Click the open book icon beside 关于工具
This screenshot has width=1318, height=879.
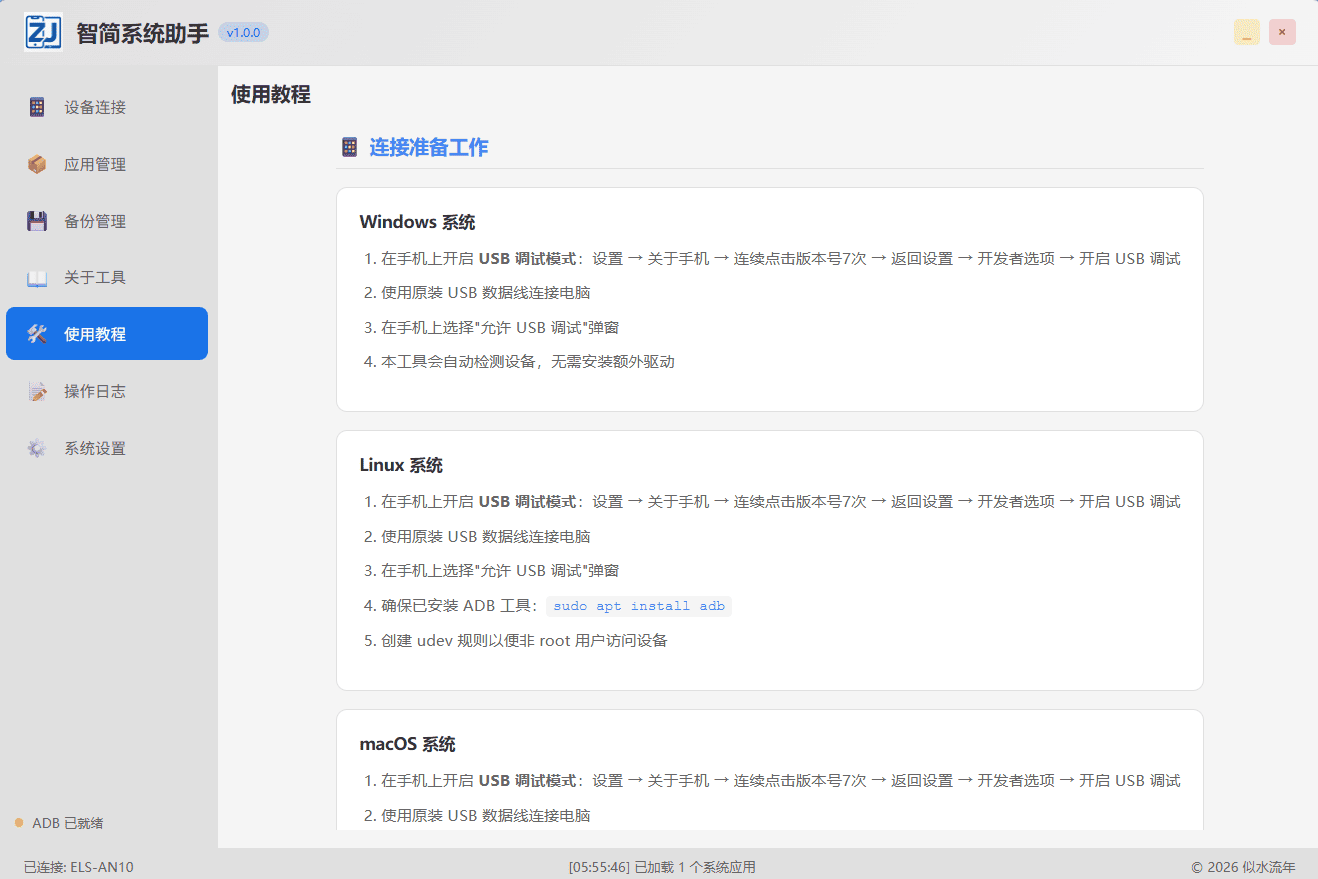[x=37, y=278]
